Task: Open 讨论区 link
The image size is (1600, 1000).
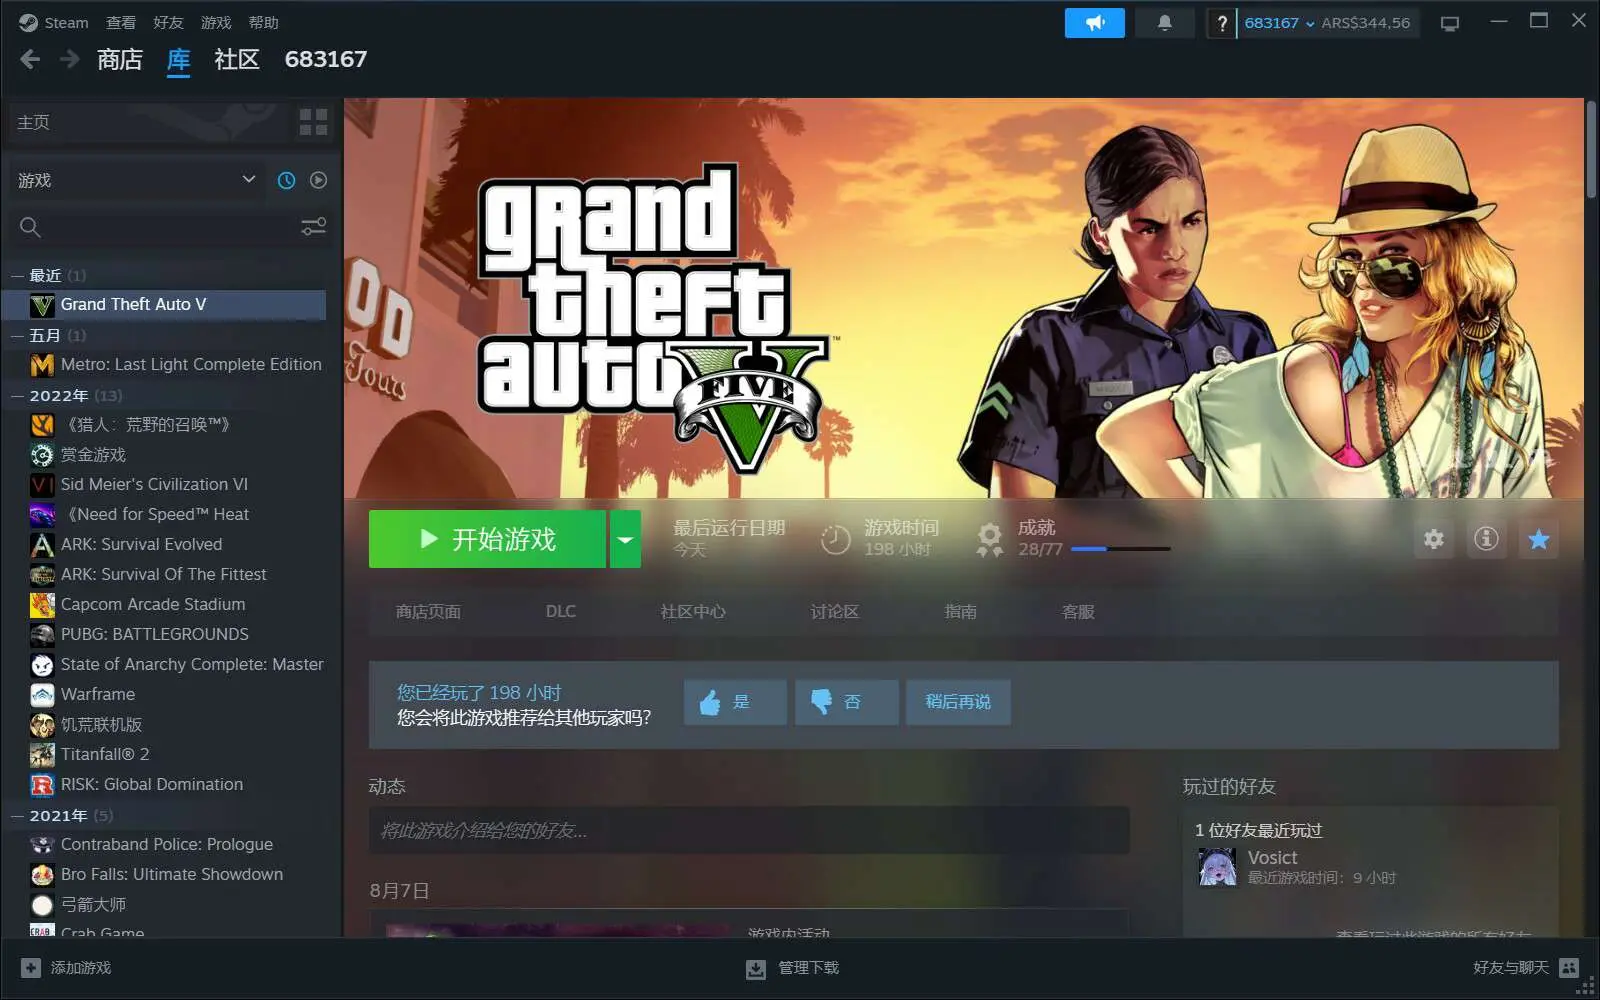Action: 835,611
